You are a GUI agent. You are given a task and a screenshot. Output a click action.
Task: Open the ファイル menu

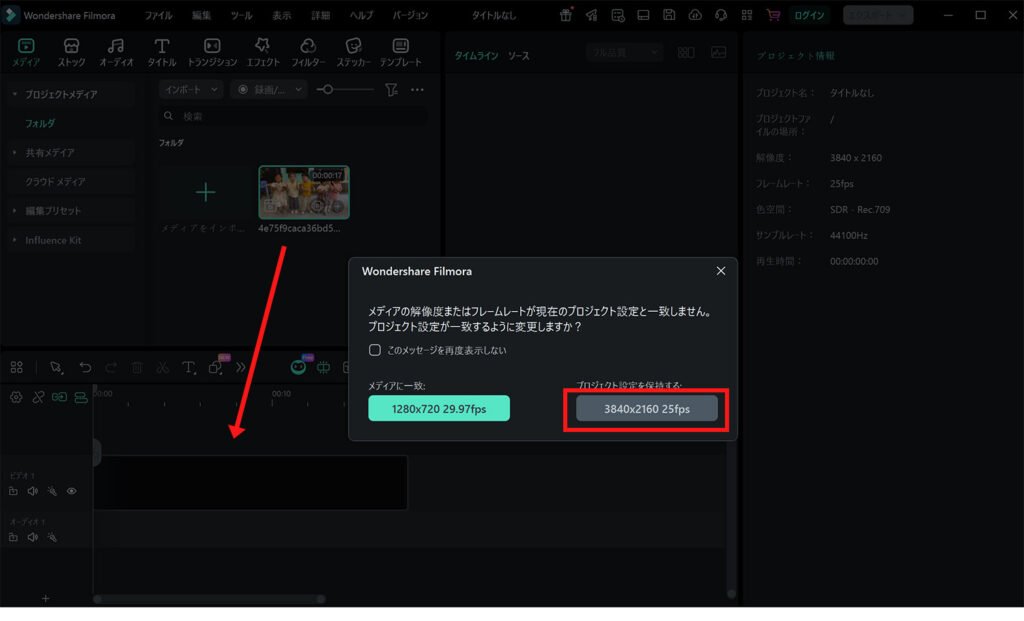pos(158,15)
